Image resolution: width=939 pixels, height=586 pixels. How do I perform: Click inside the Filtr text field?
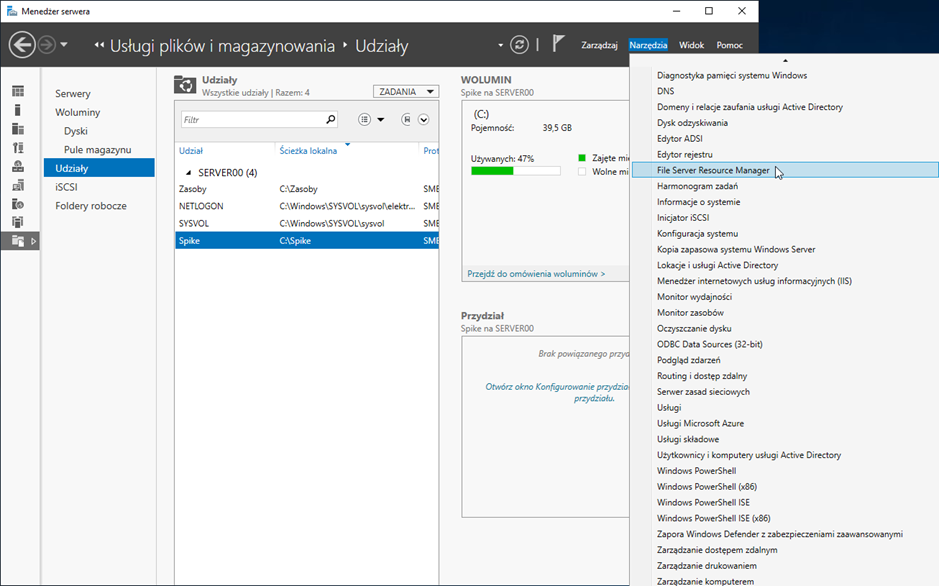252,119
